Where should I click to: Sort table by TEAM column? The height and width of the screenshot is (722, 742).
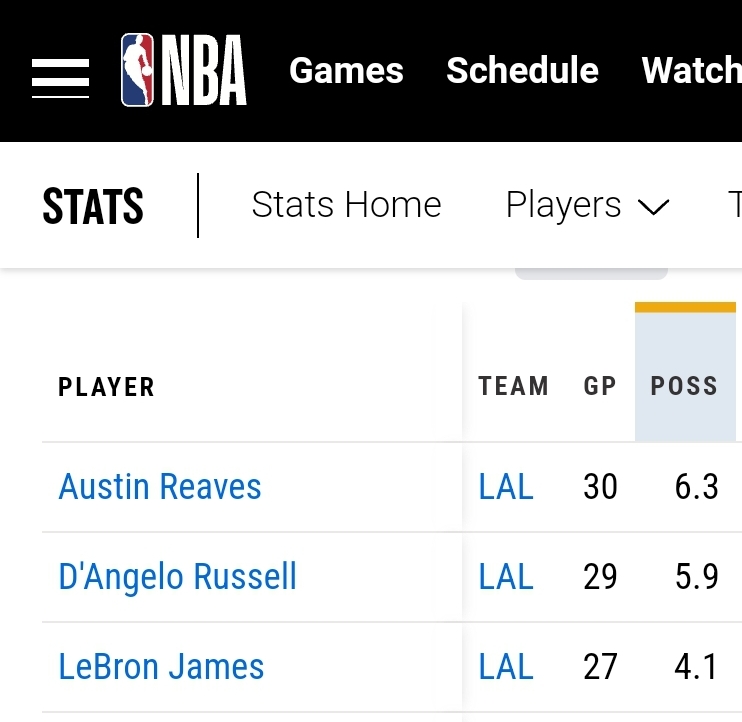coord(513,386)
